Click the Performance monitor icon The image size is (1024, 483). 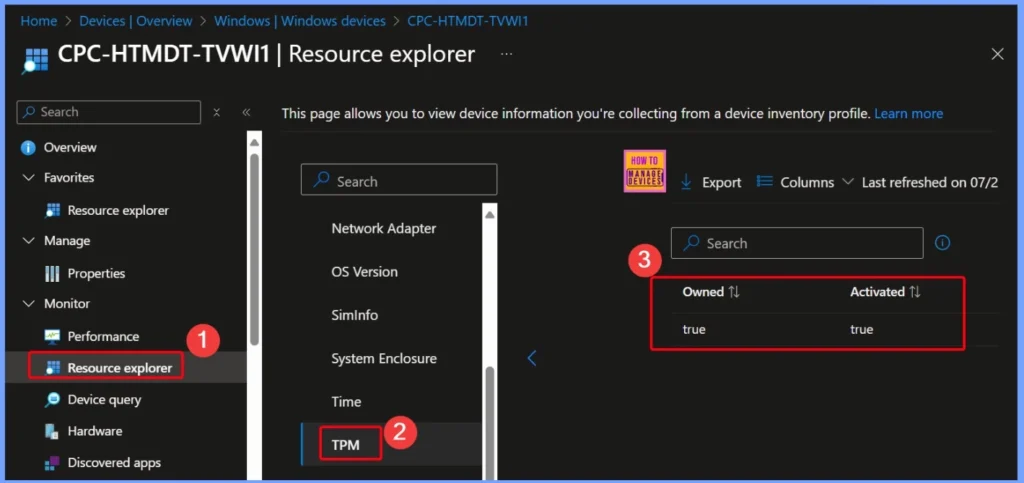(x=52, y=336)
